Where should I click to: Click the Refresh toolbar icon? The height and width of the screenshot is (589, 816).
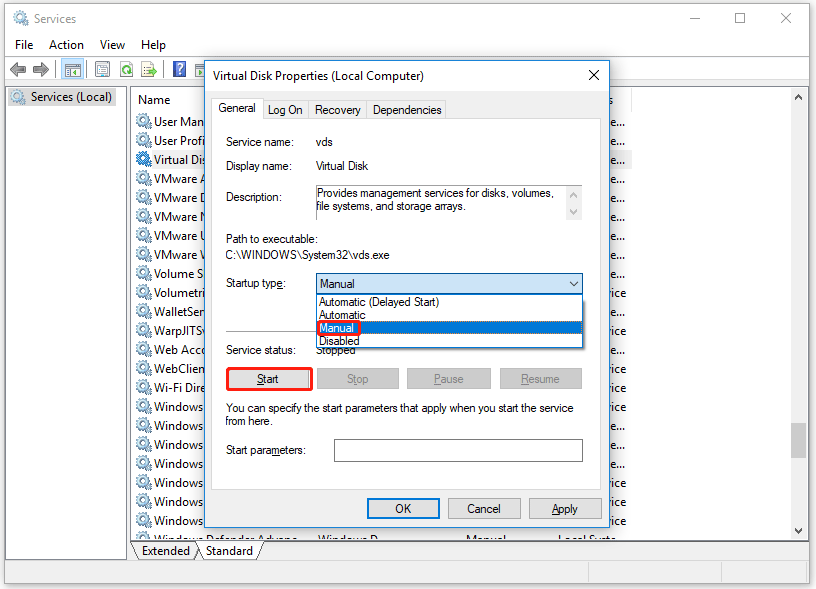click(126, 69)
